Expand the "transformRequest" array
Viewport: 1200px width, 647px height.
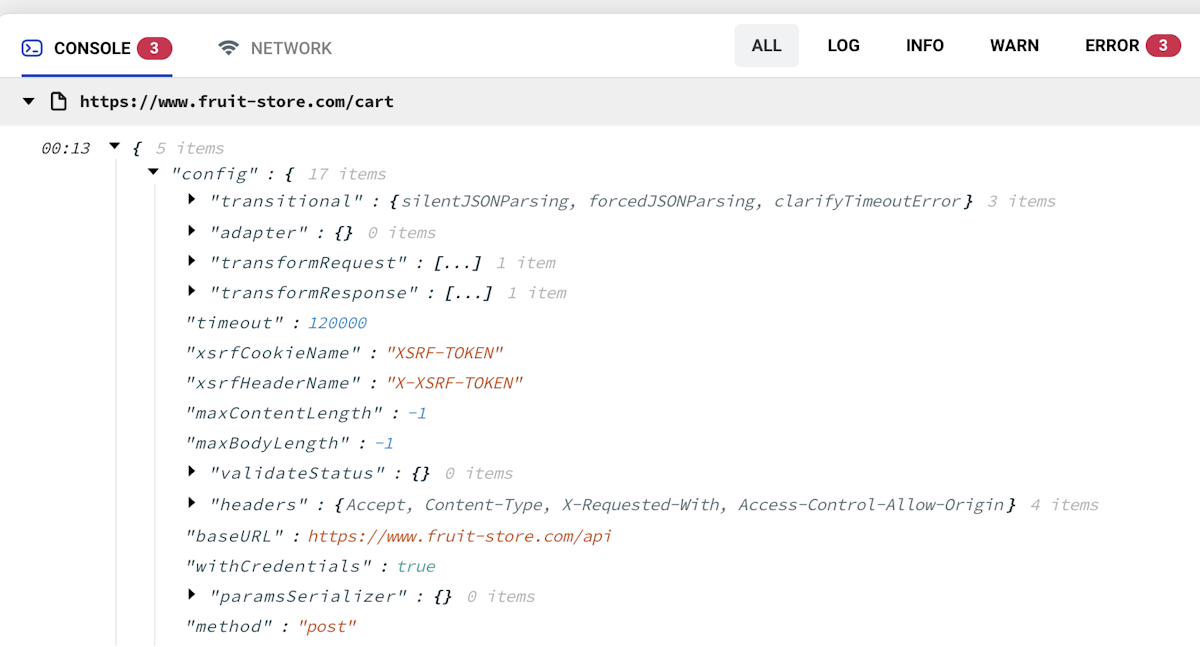tap(191, 262)
